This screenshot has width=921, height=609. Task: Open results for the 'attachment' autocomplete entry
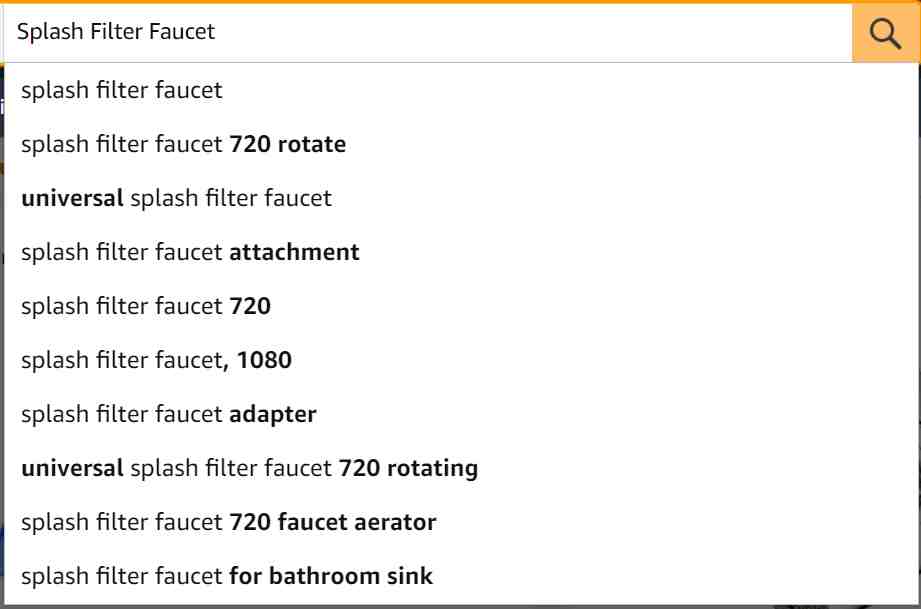click(x=461, y=253)
